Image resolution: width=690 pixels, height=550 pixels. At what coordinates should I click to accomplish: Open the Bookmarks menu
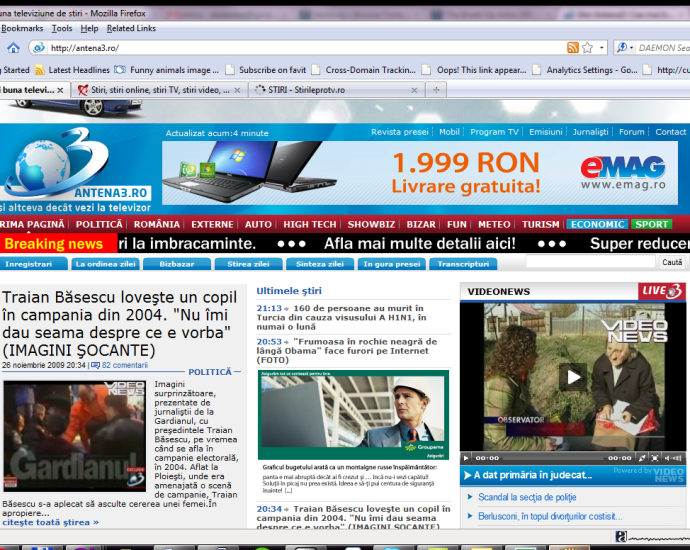point(22,28)
